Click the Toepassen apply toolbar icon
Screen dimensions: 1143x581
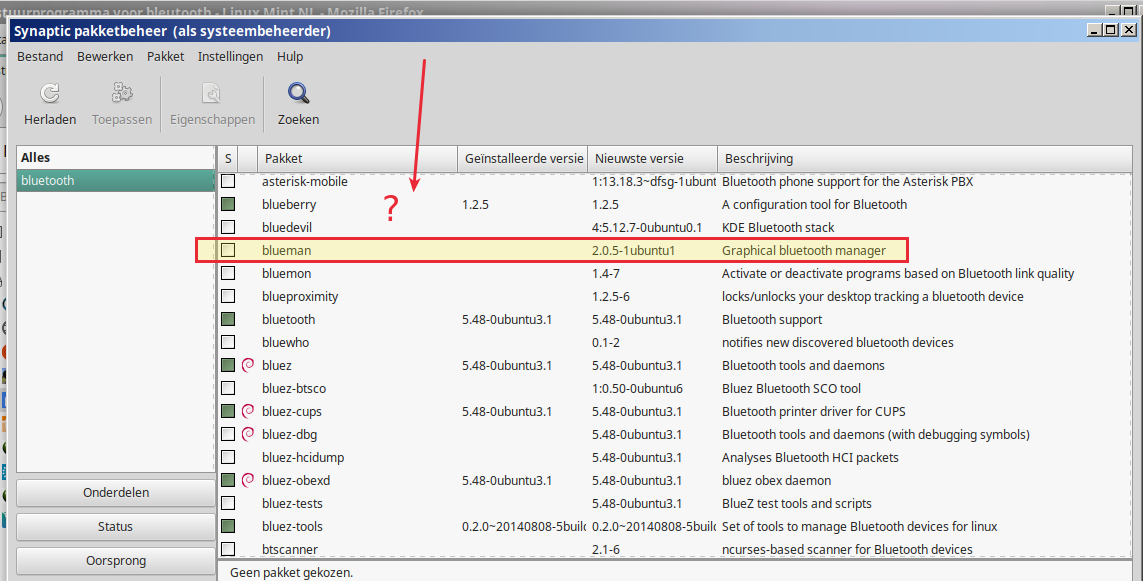point(122,93)
